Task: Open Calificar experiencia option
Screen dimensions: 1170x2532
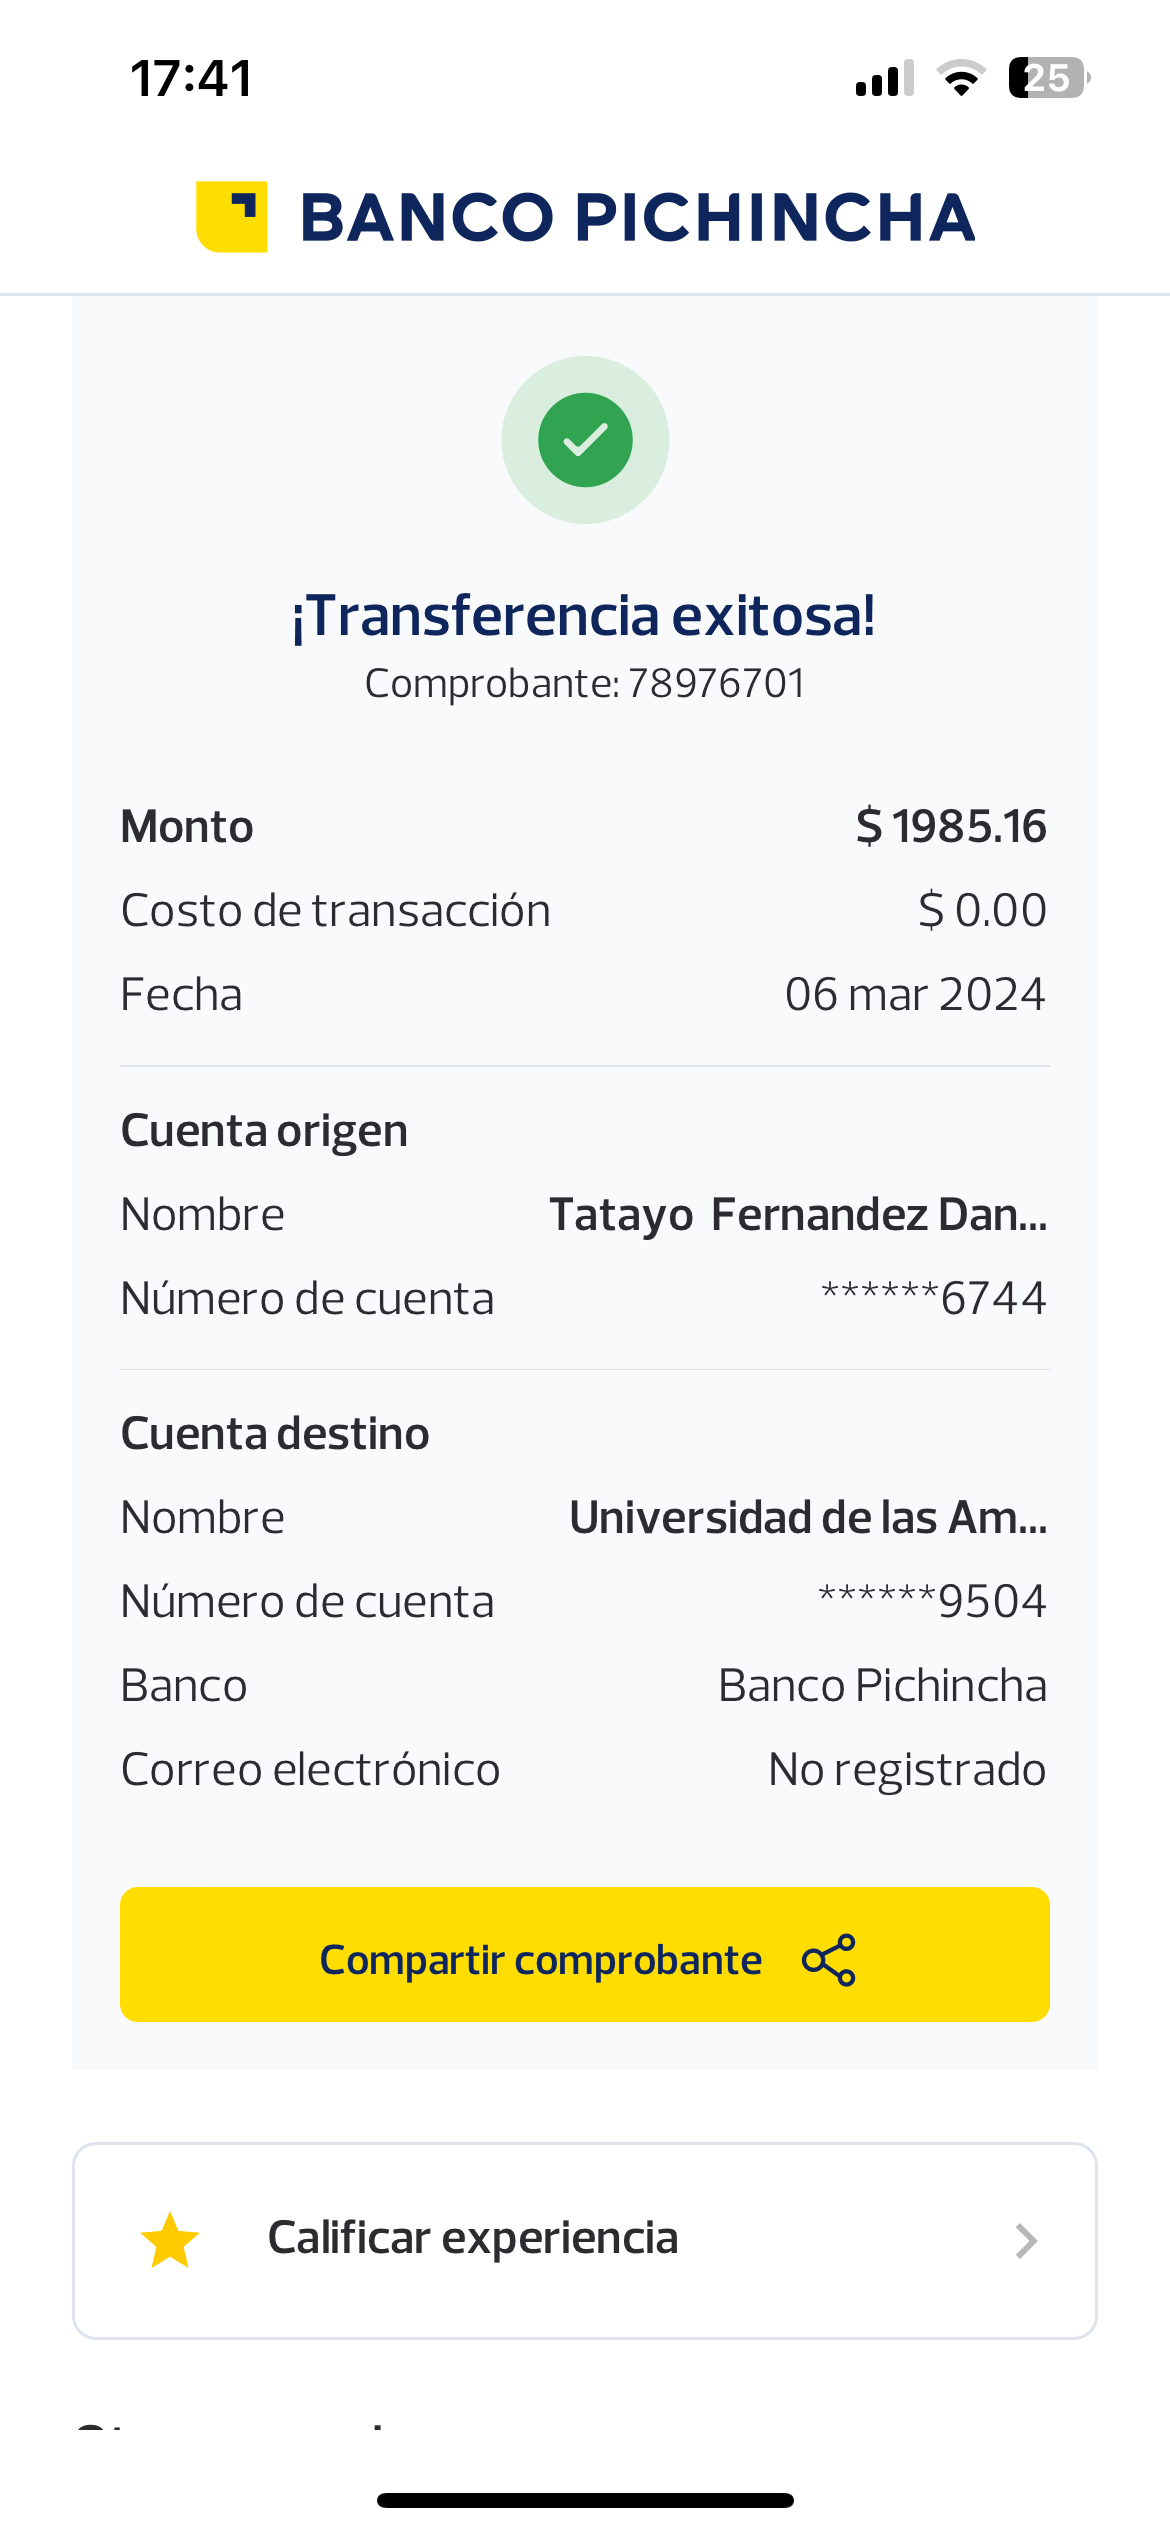Action: (473, 2239)
